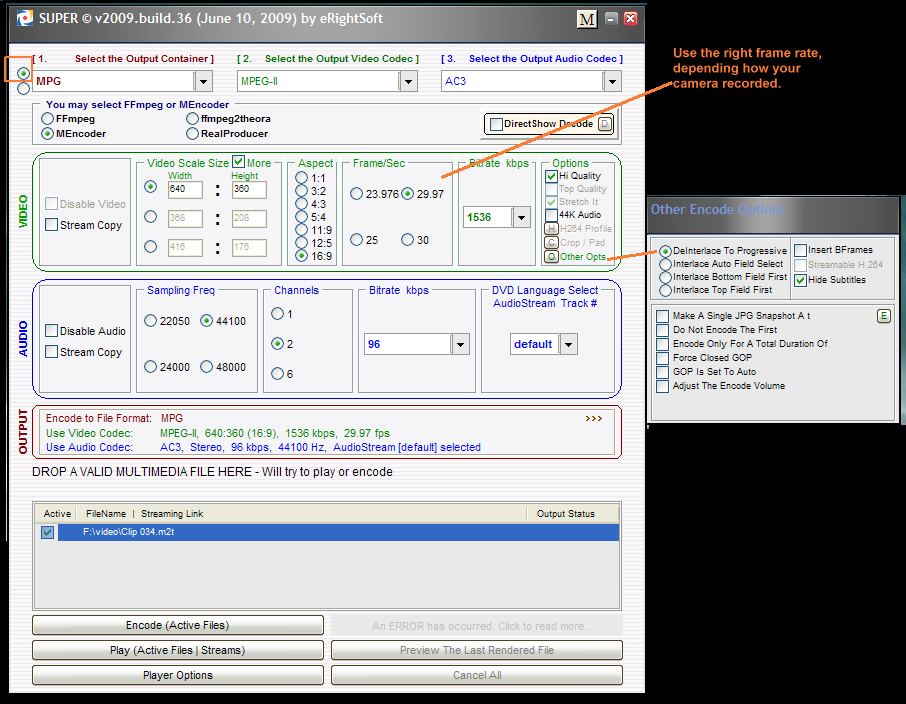Check Make A Single JPG Snapshot
The image size is (906, 704).
pyautogui.click(x=663, y=316)
